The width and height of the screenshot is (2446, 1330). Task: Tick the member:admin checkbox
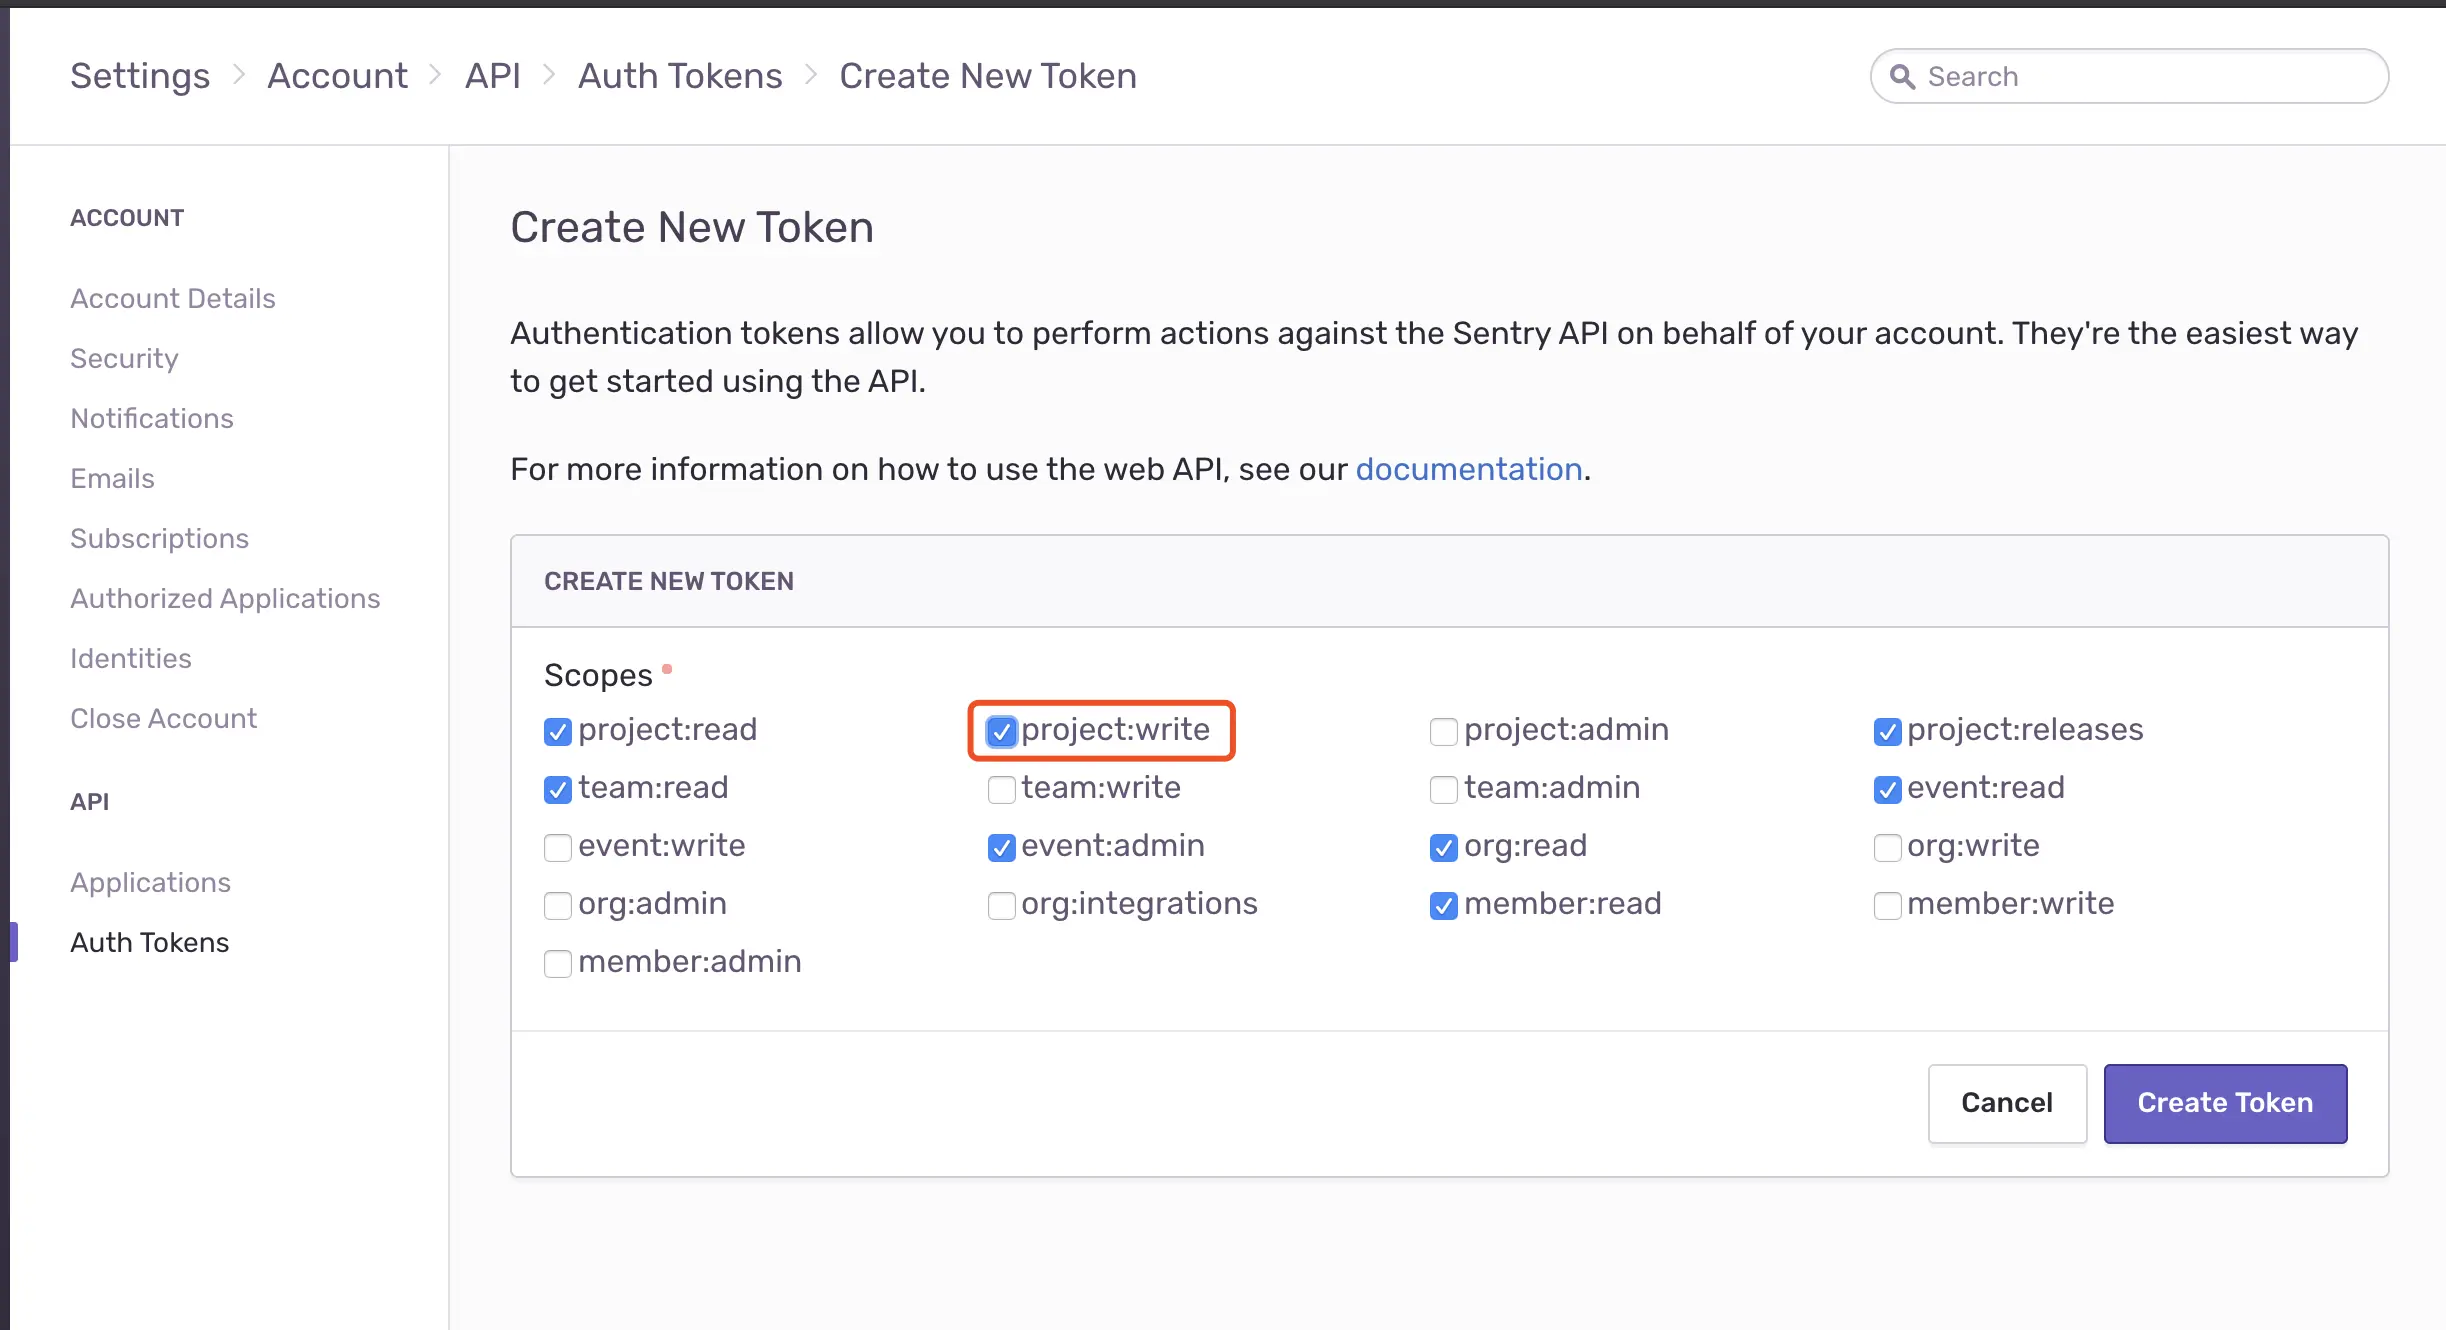point(558,964)
